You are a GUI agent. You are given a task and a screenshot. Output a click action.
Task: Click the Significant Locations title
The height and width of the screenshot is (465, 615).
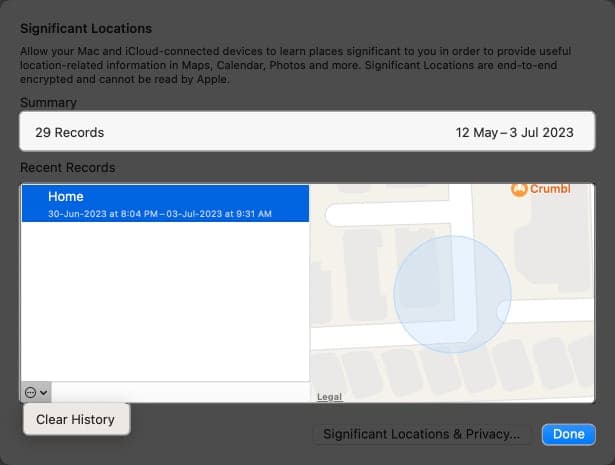86,29
